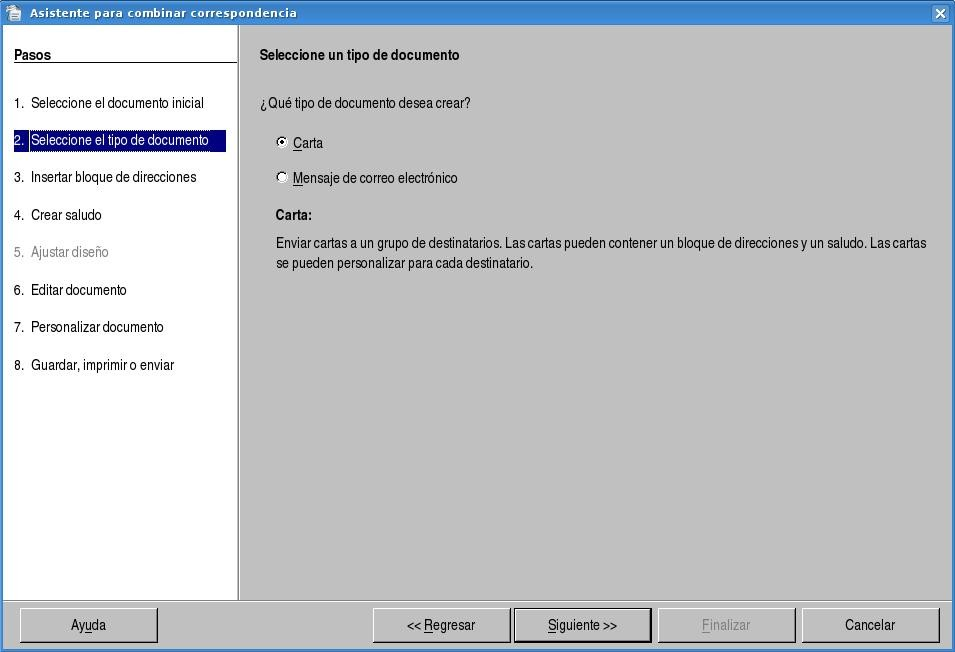The image size is (955, 652).
Task: Jump to Guardar, imprimir o enviar step
Action: point(102,365)
